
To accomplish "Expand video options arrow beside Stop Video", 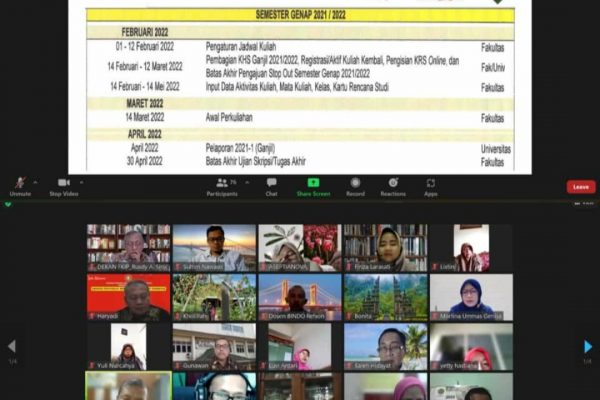I will click(80, 182).
